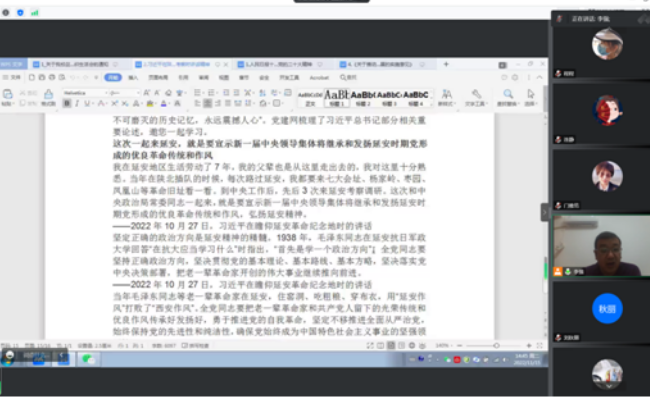Switch to the Acrobat ribbon tab
650x399 pixels.
[319, 77]
